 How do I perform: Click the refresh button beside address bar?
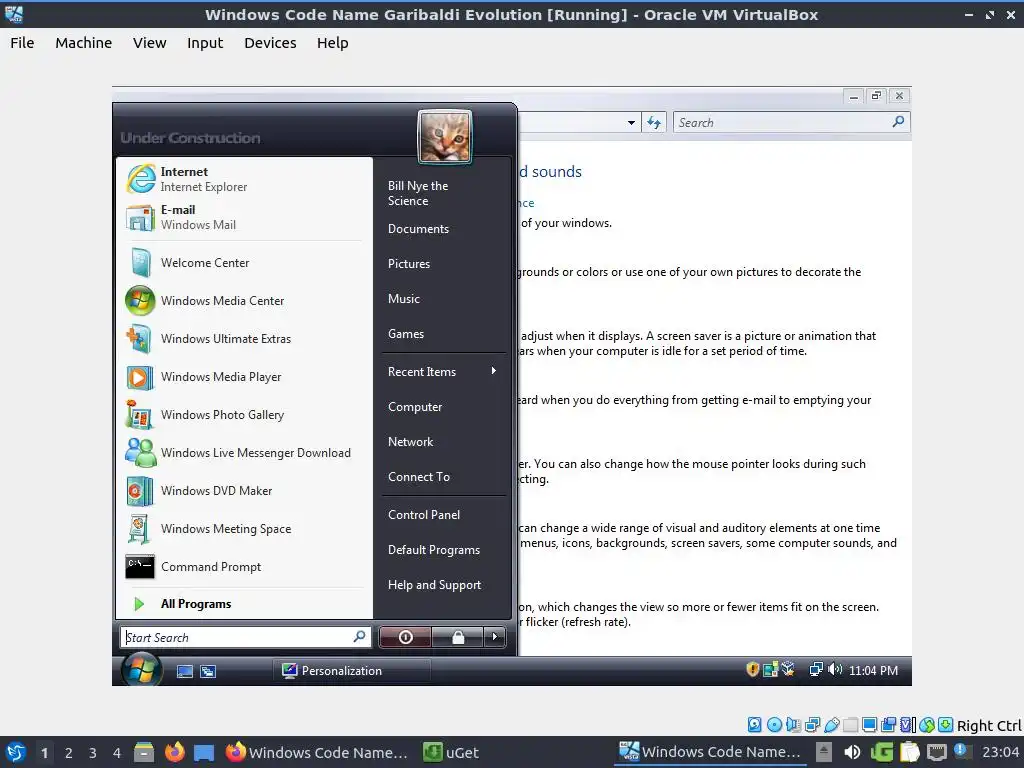coord(654,122)
